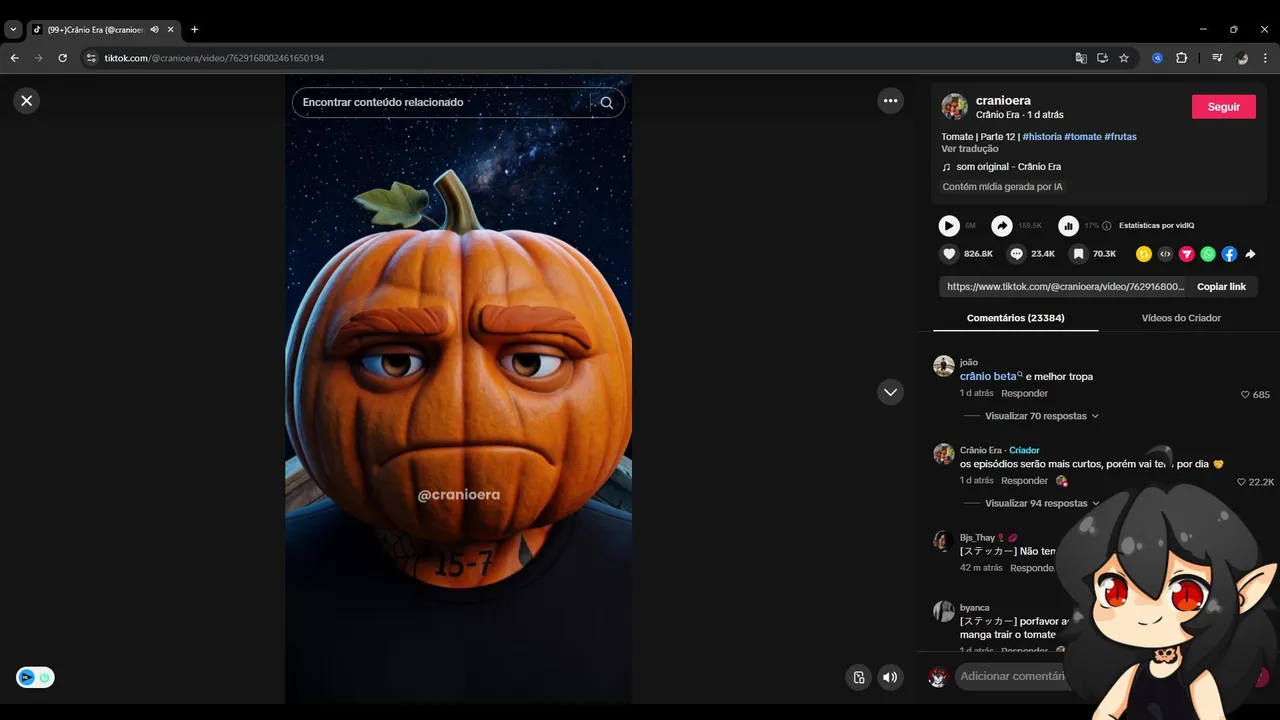Screen dimensions: 1280x720
Task: Repost the video with the yellow icon
Action: pos(1144,254)
